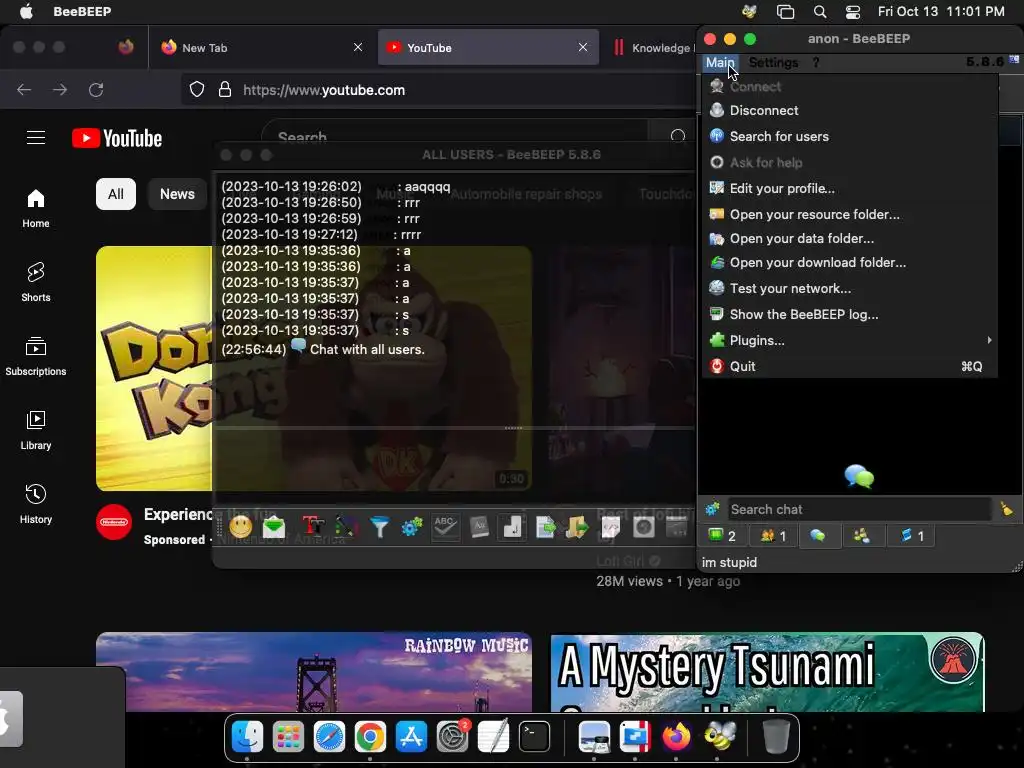Screen dimensions: 1024x768
Task: Click the green envelope icon in chat toolbar
Action: [274, 526]
